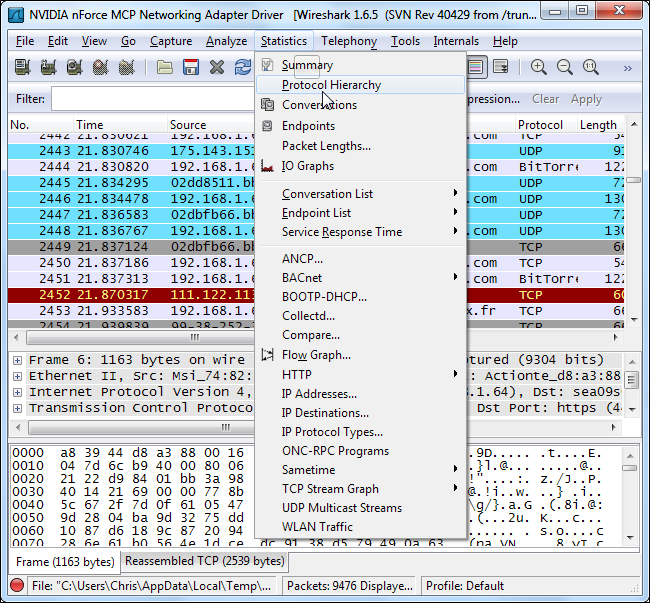Click the expert info red status circle
Image resolution: width=650 pixels, height=603 pixels.
coord(17,585)
